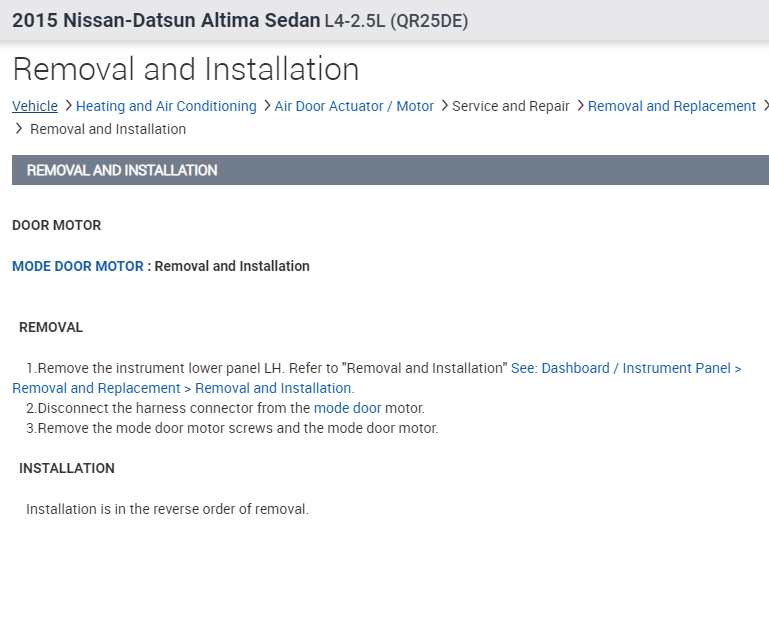Click trailing chevron at end of first breadcrumb row

(x=765, y=106)
